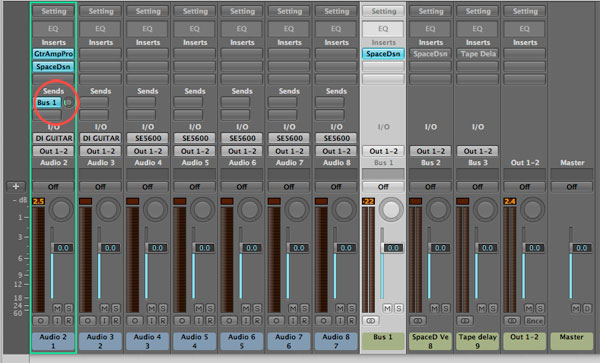Viewport: 600px width, 363px height.
Task: Click peak level display 2.4 on Out 1-2
Action: click(510, 201)
